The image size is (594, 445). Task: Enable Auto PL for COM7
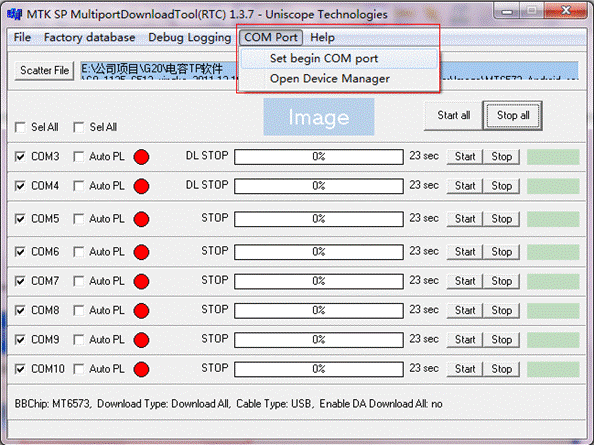point(79,281)
